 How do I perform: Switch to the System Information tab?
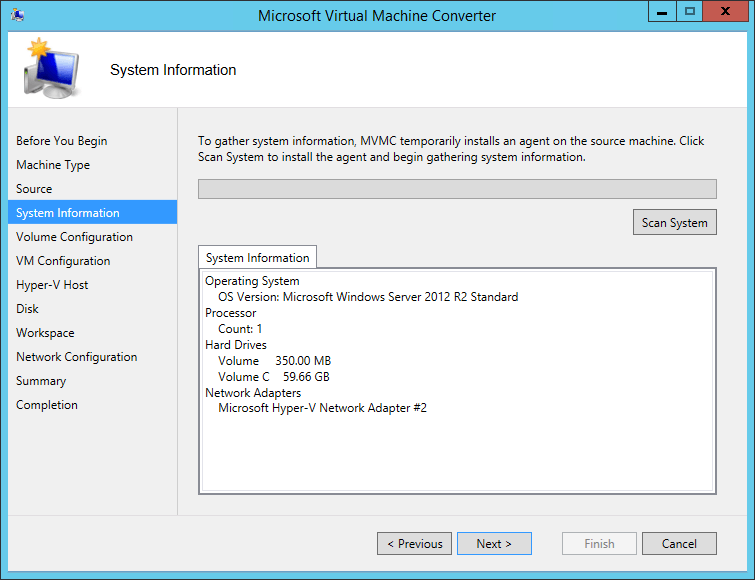coord(258,258)
